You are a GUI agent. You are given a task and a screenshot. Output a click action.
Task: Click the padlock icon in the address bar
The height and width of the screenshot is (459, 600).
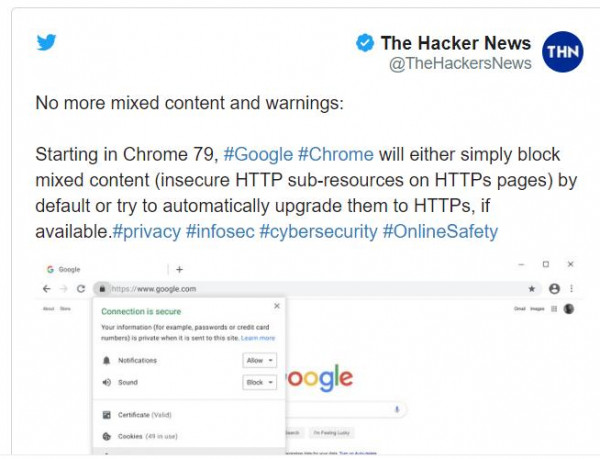[102, 289]
